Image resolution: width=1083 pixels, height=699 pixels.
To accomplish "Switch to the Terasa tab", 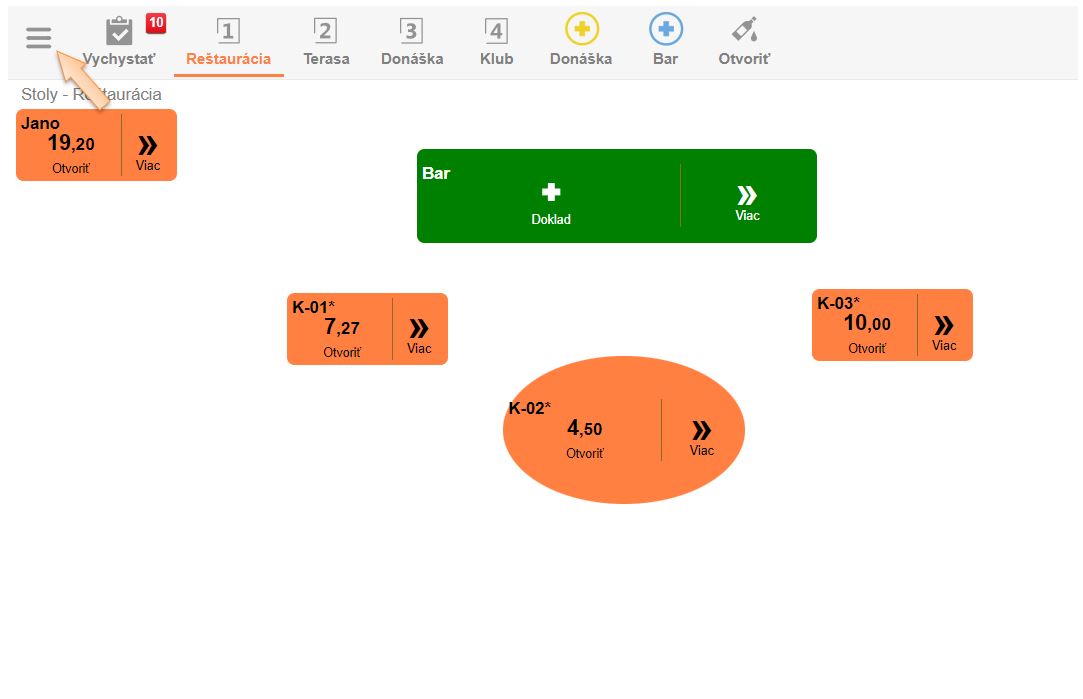I will [x=326, y=42].
